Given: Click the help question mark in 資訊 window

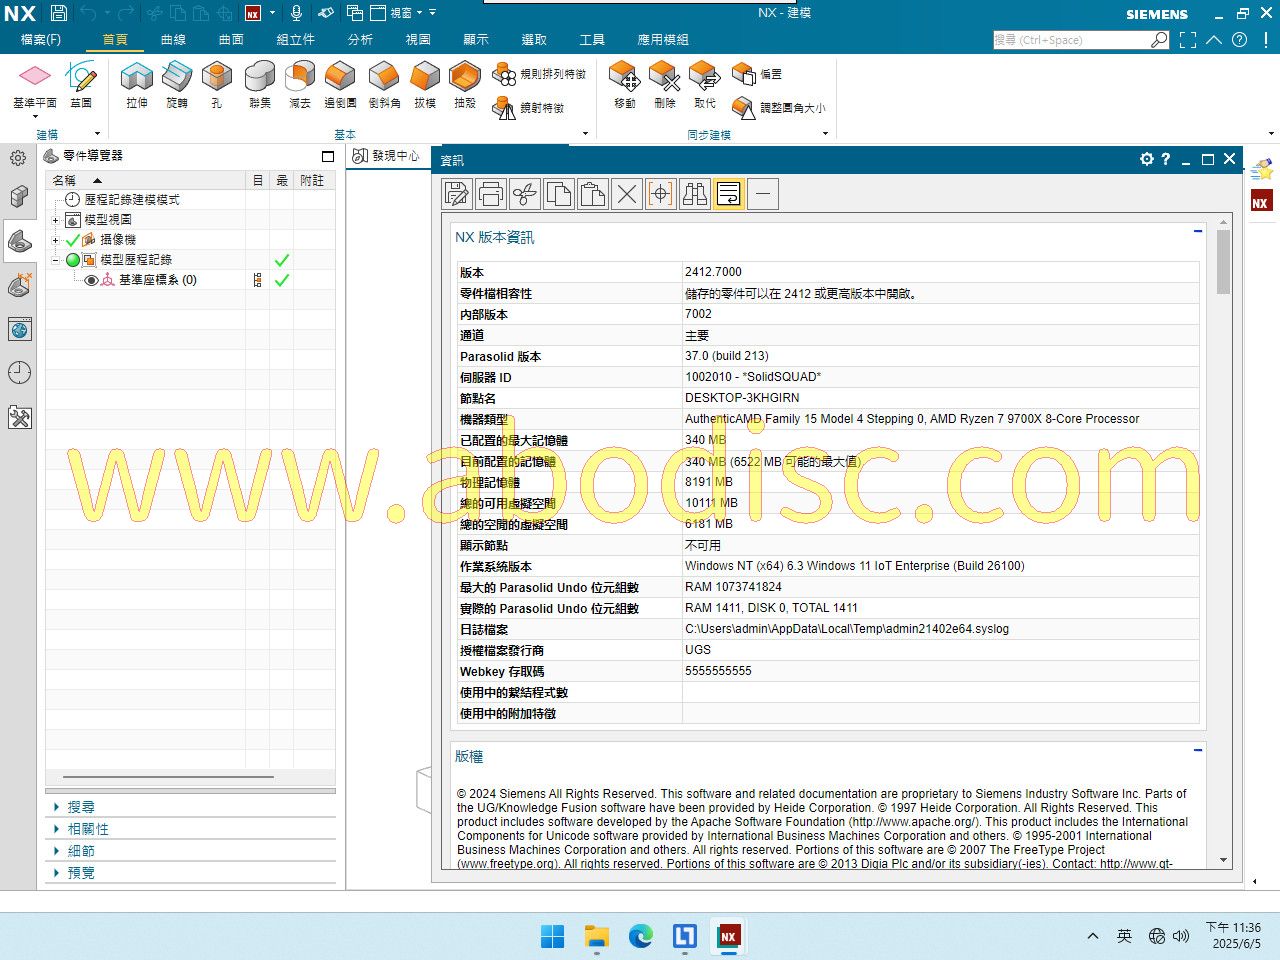Looking at the screenshot, I should point(1166,159).
